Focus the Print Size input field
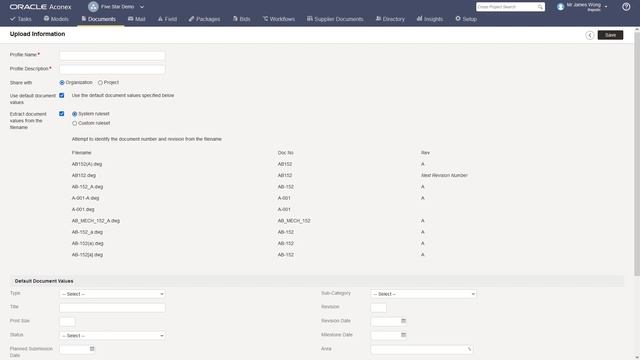The image size is (640, 360). [x=67, y=322]
